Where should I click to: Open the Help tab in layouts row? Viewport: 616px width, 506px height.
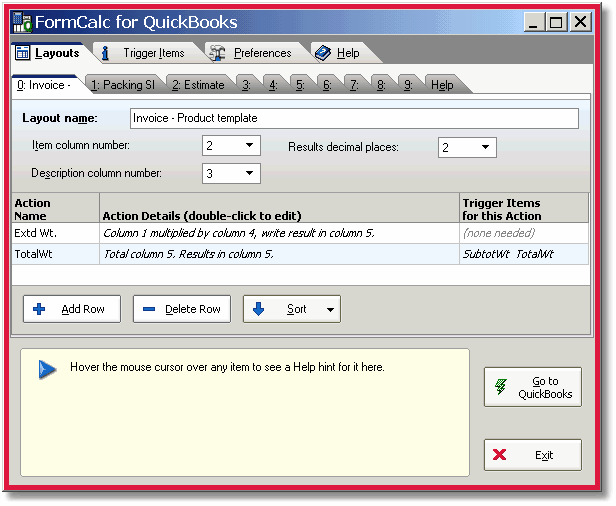coord(442,85)
